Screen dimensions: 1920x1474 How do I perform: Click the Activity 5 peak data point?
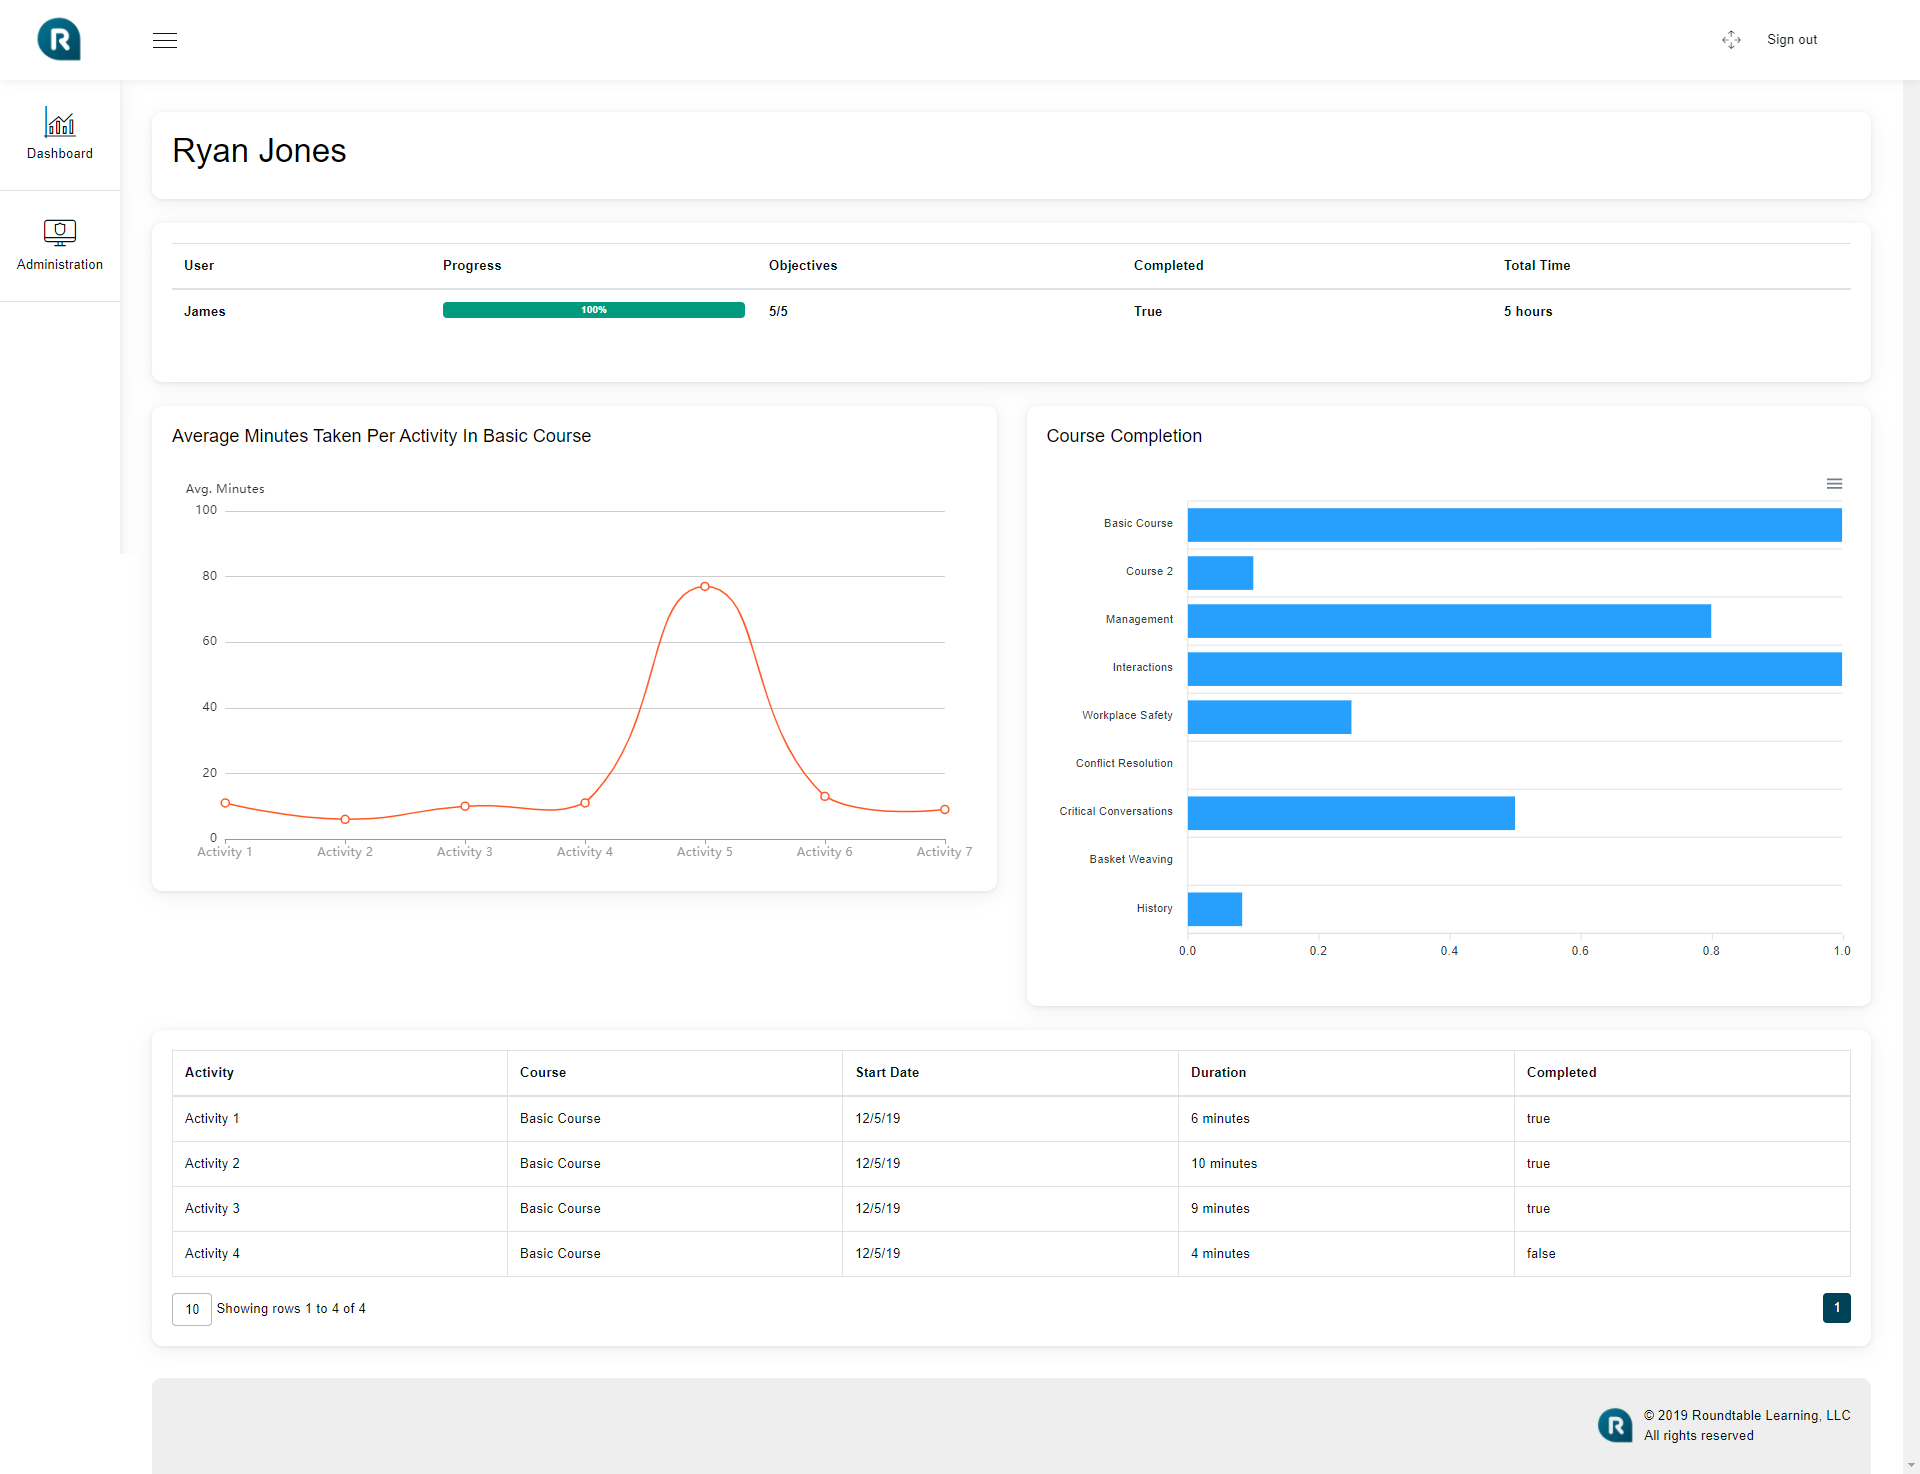tap(705, 587)
